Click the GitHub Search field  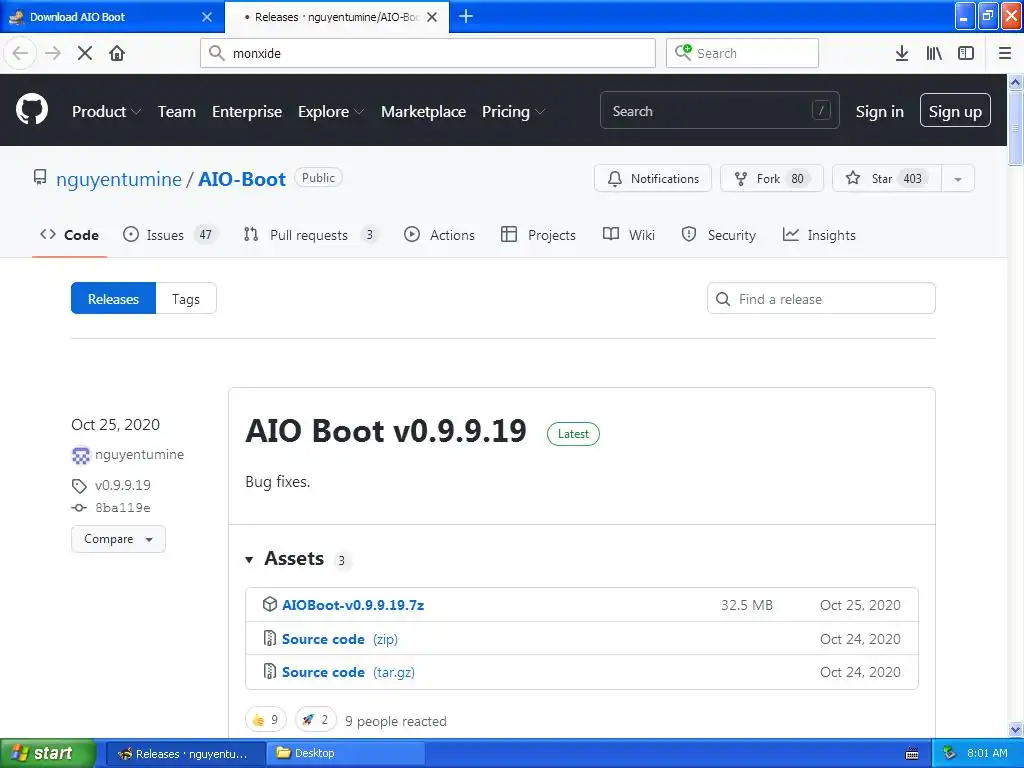[x=720, y=110]
